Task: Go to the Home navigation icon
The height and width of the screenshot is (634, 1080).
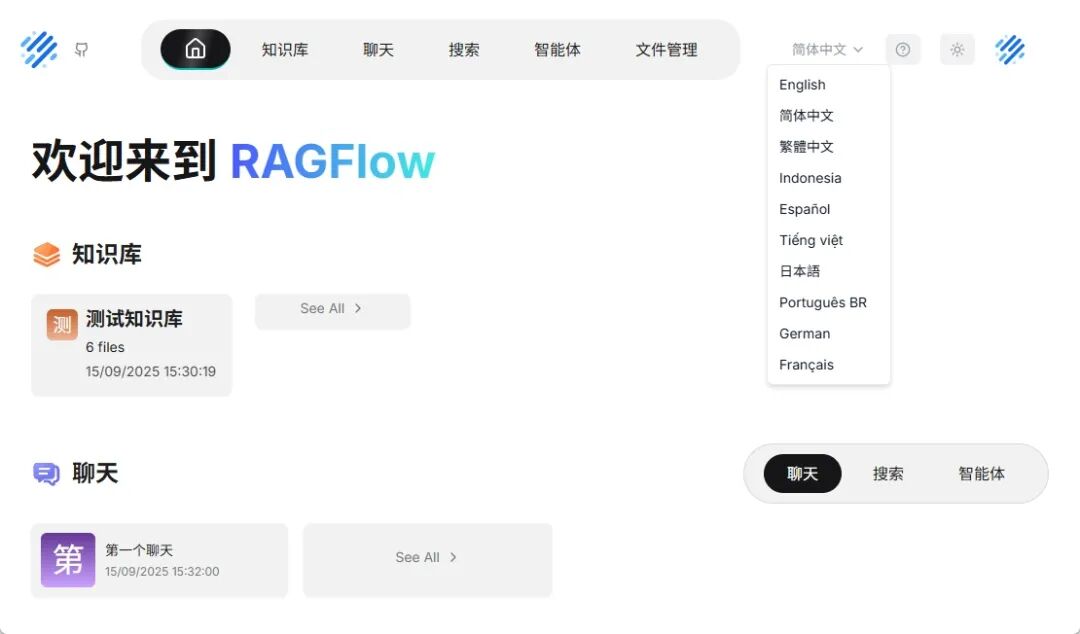Action: coord(195,49)
